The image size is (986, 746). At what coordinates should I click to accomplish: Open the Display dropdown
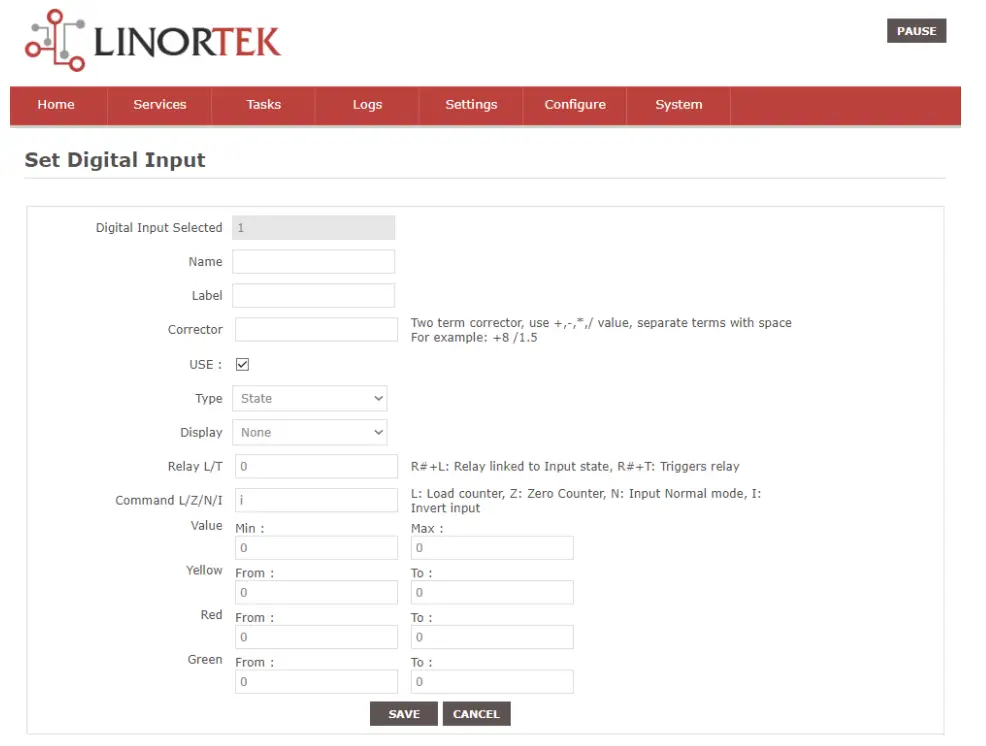pyautogui.click(x=309, y=432)
